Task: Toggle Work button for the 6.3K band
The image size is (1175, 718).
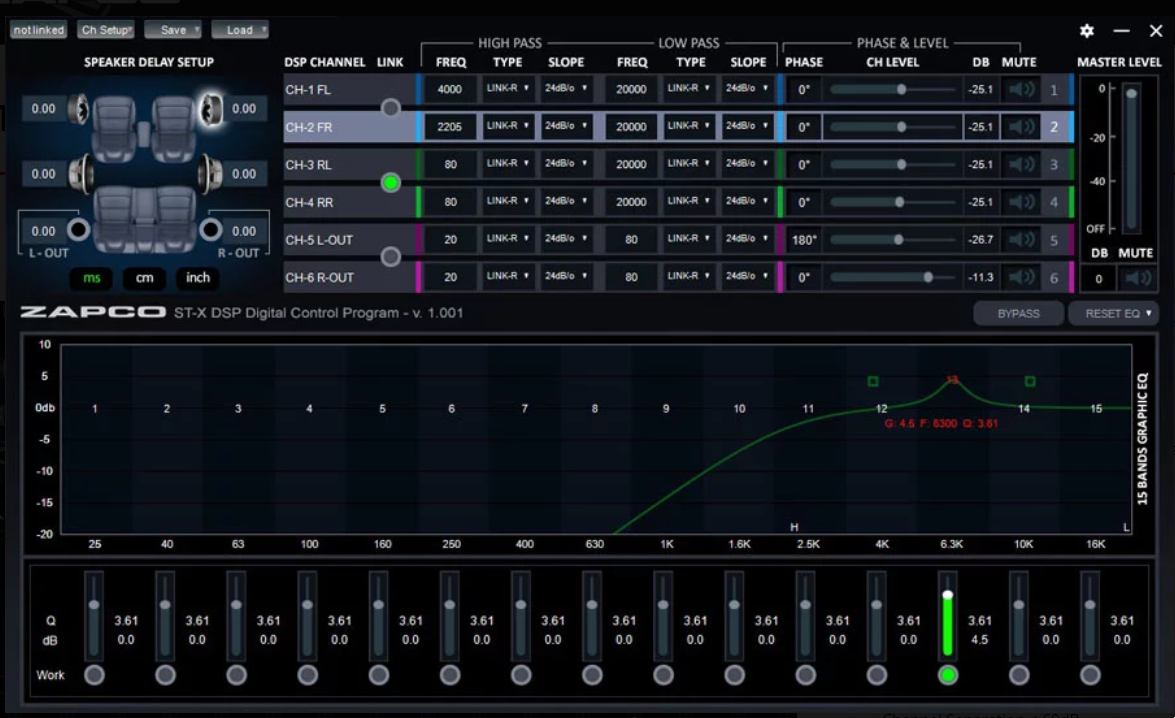Action: 948,675
